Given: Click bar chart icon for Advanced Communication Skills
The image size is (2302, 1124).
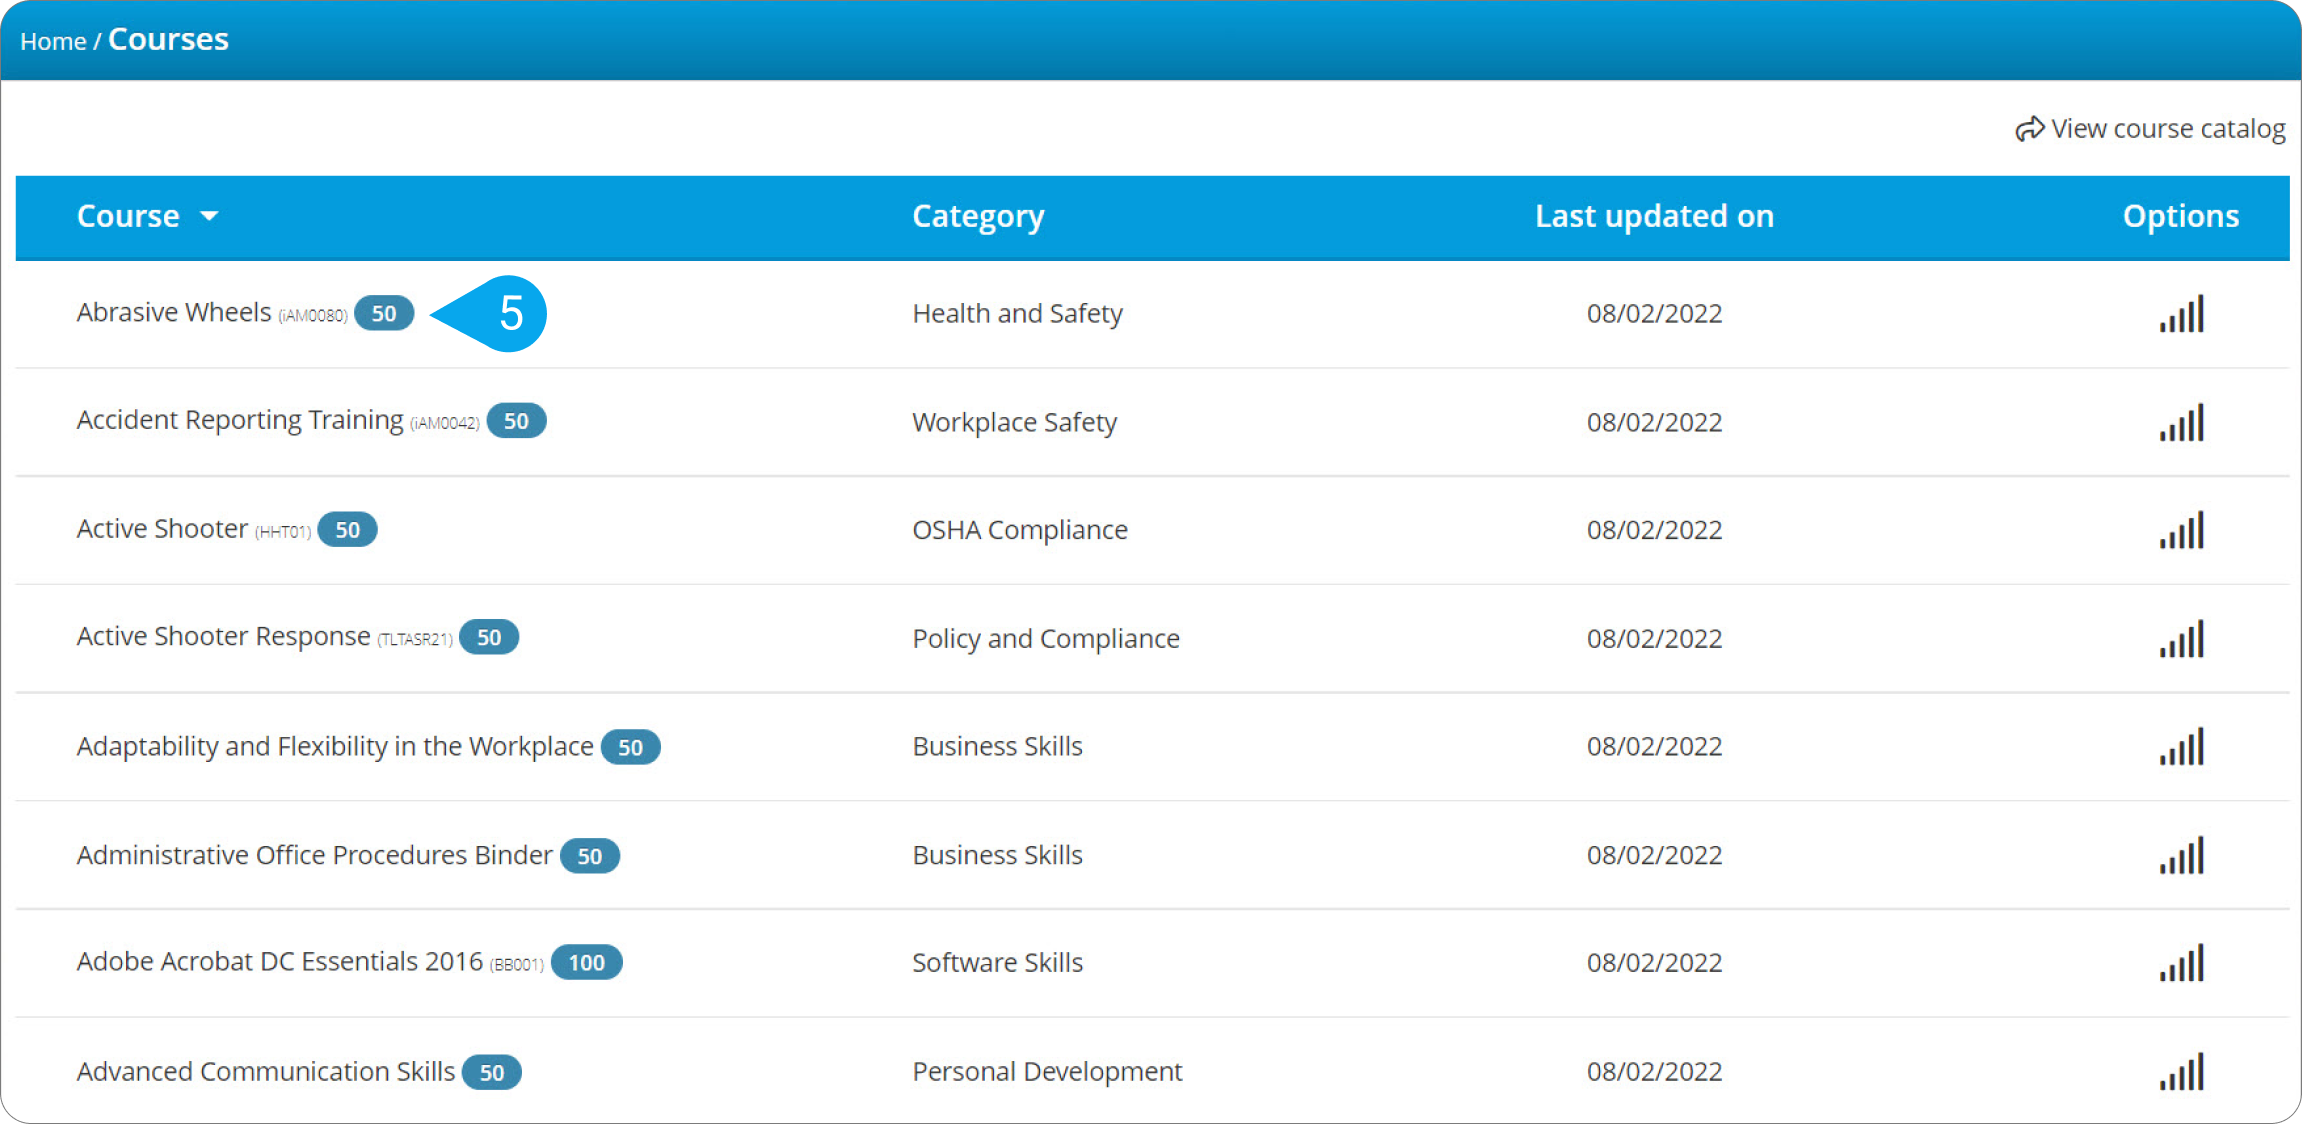Looking at the screenshot, I should (x=2181, y=1072).
